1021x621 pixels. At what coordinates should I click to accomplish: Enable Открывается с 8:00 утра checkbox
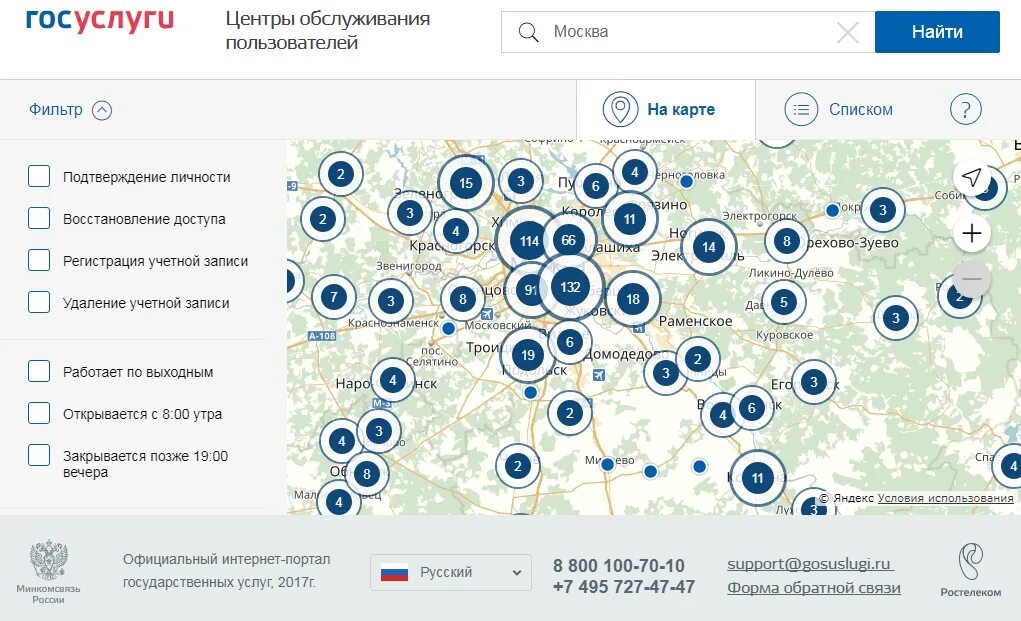(x=39, y=413)
